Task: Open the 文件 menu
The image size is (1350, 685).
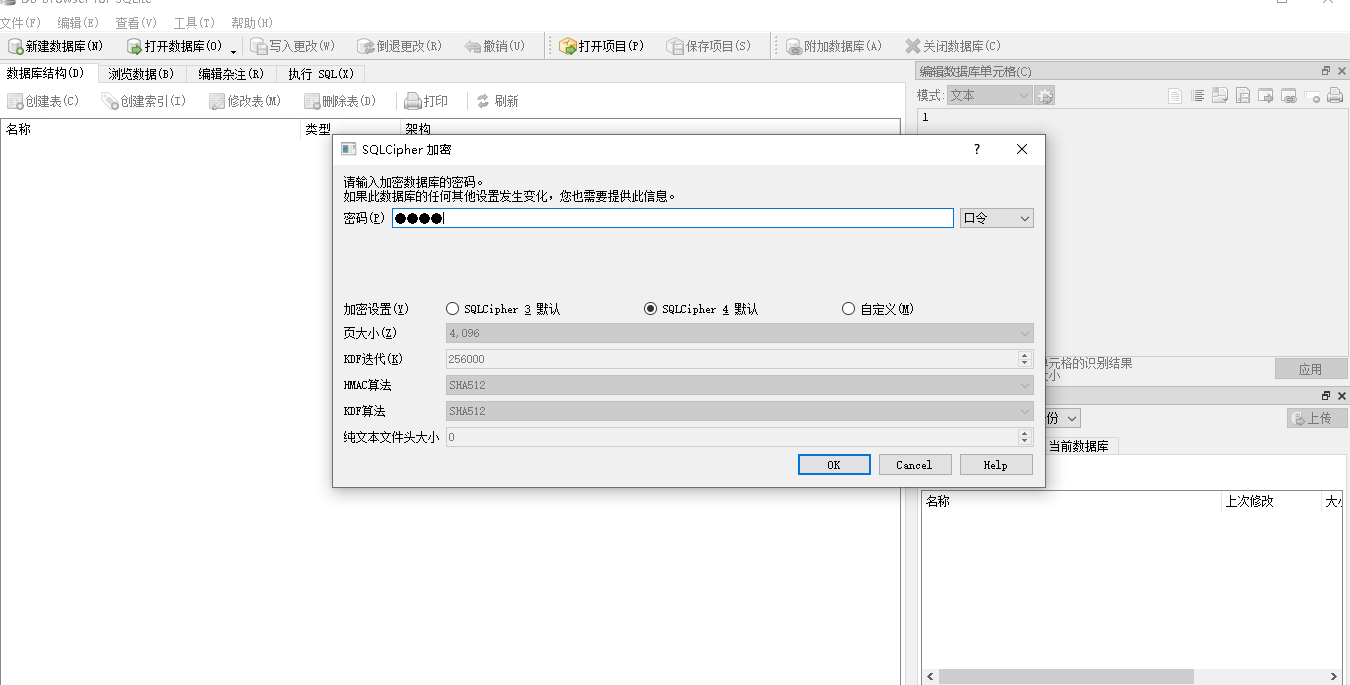Action: point(21,22)
